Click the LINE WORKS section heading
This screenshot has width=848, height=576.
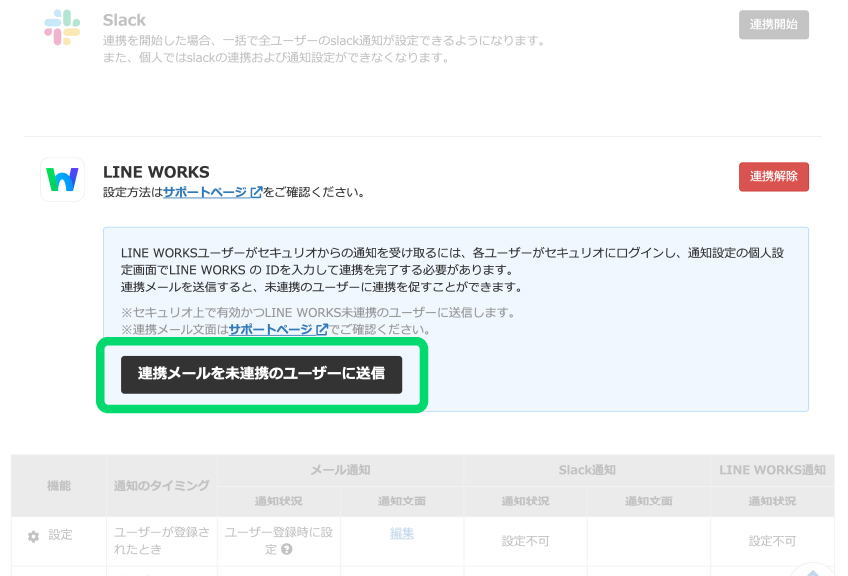(156, 172)
